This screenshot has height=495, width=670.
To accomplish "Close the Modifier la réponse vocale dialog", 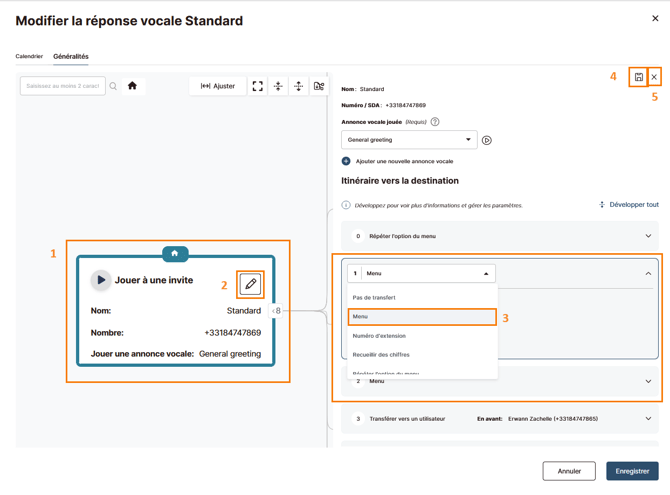I will coord(655,18).
